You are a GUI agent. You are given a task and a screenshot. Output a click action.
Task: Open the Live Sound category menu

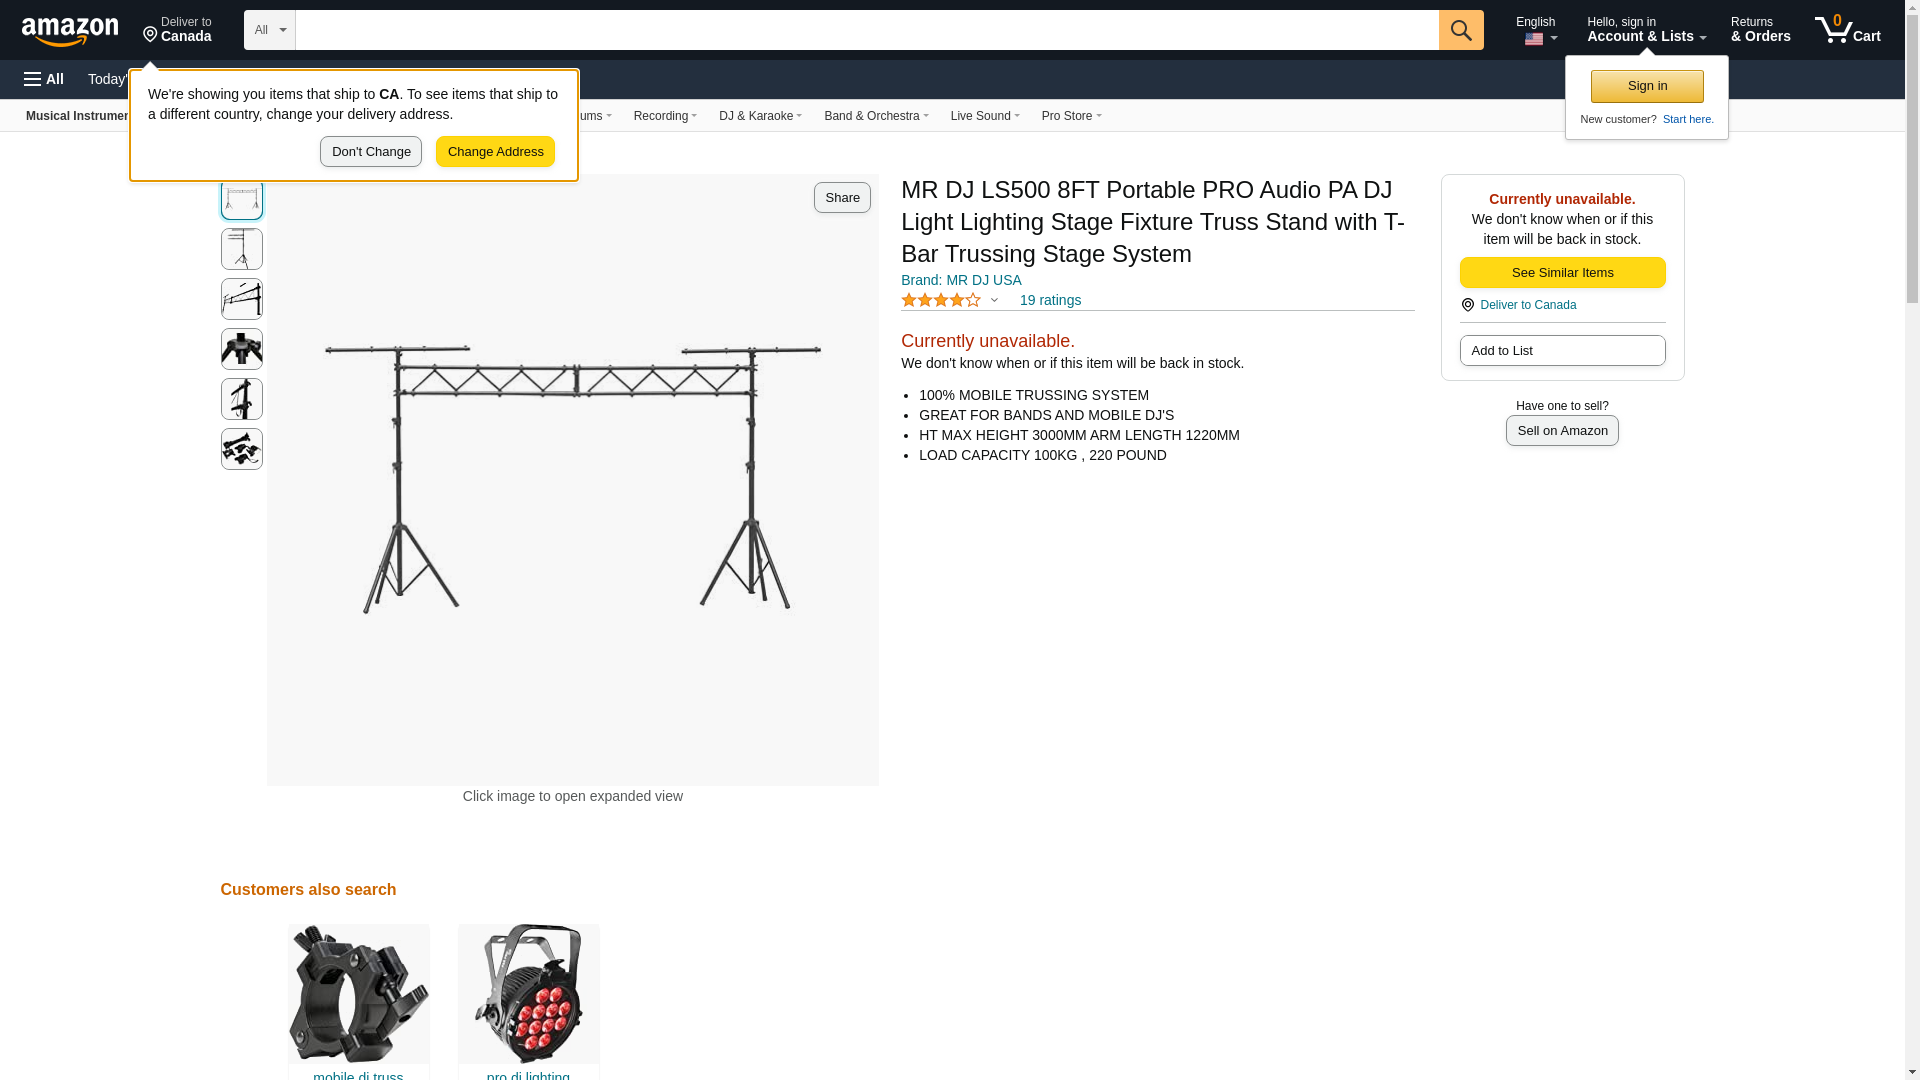pos(985,116)
